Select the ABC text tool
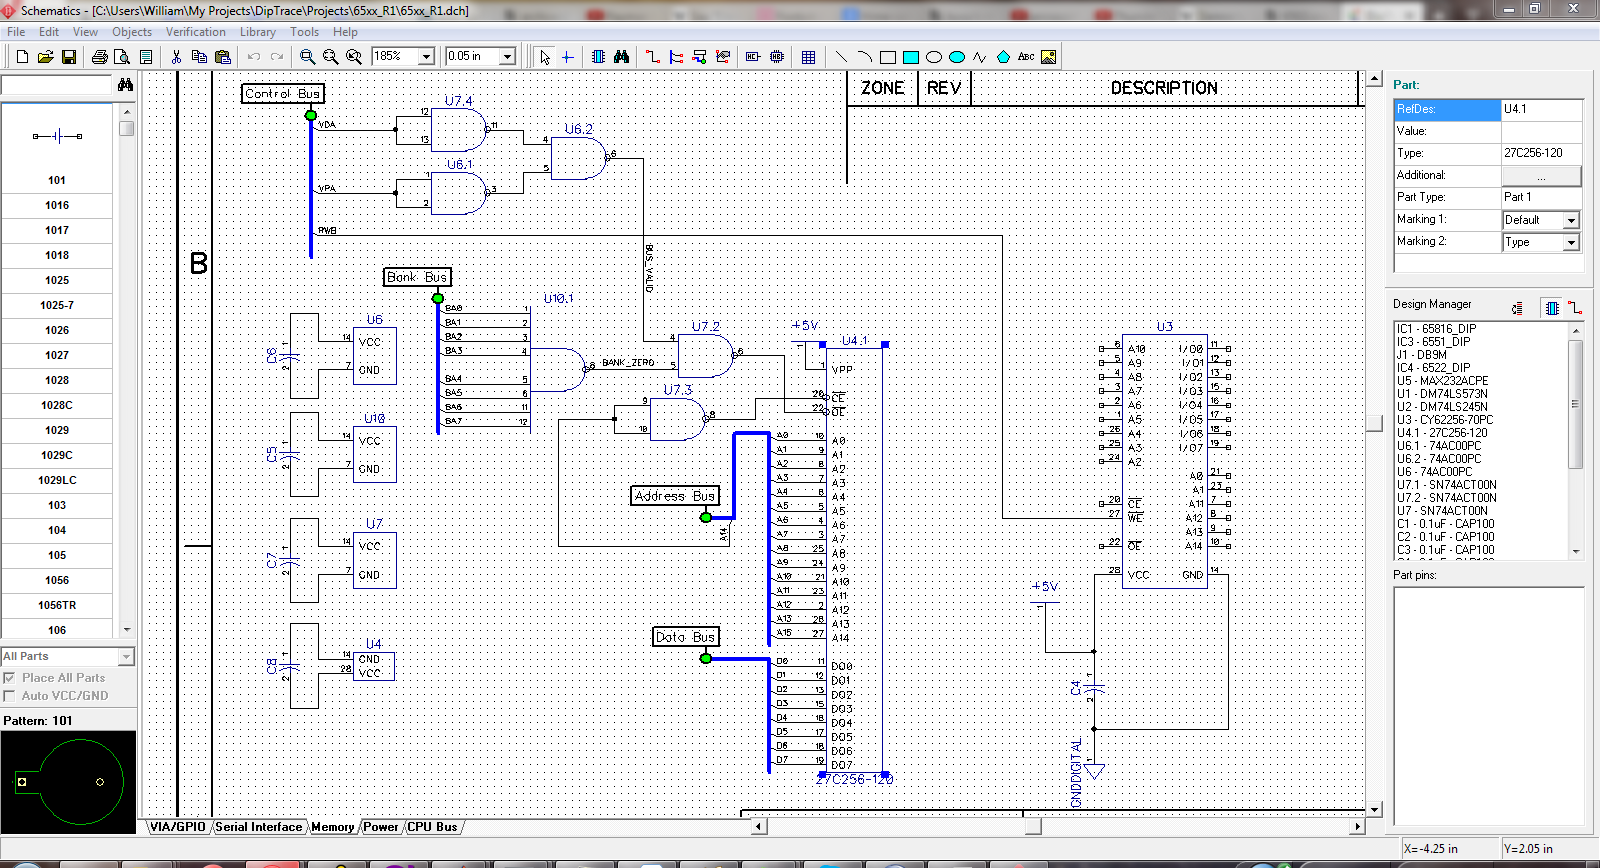The height and width of the screenshot is (868, 1600). (1026, 57)
